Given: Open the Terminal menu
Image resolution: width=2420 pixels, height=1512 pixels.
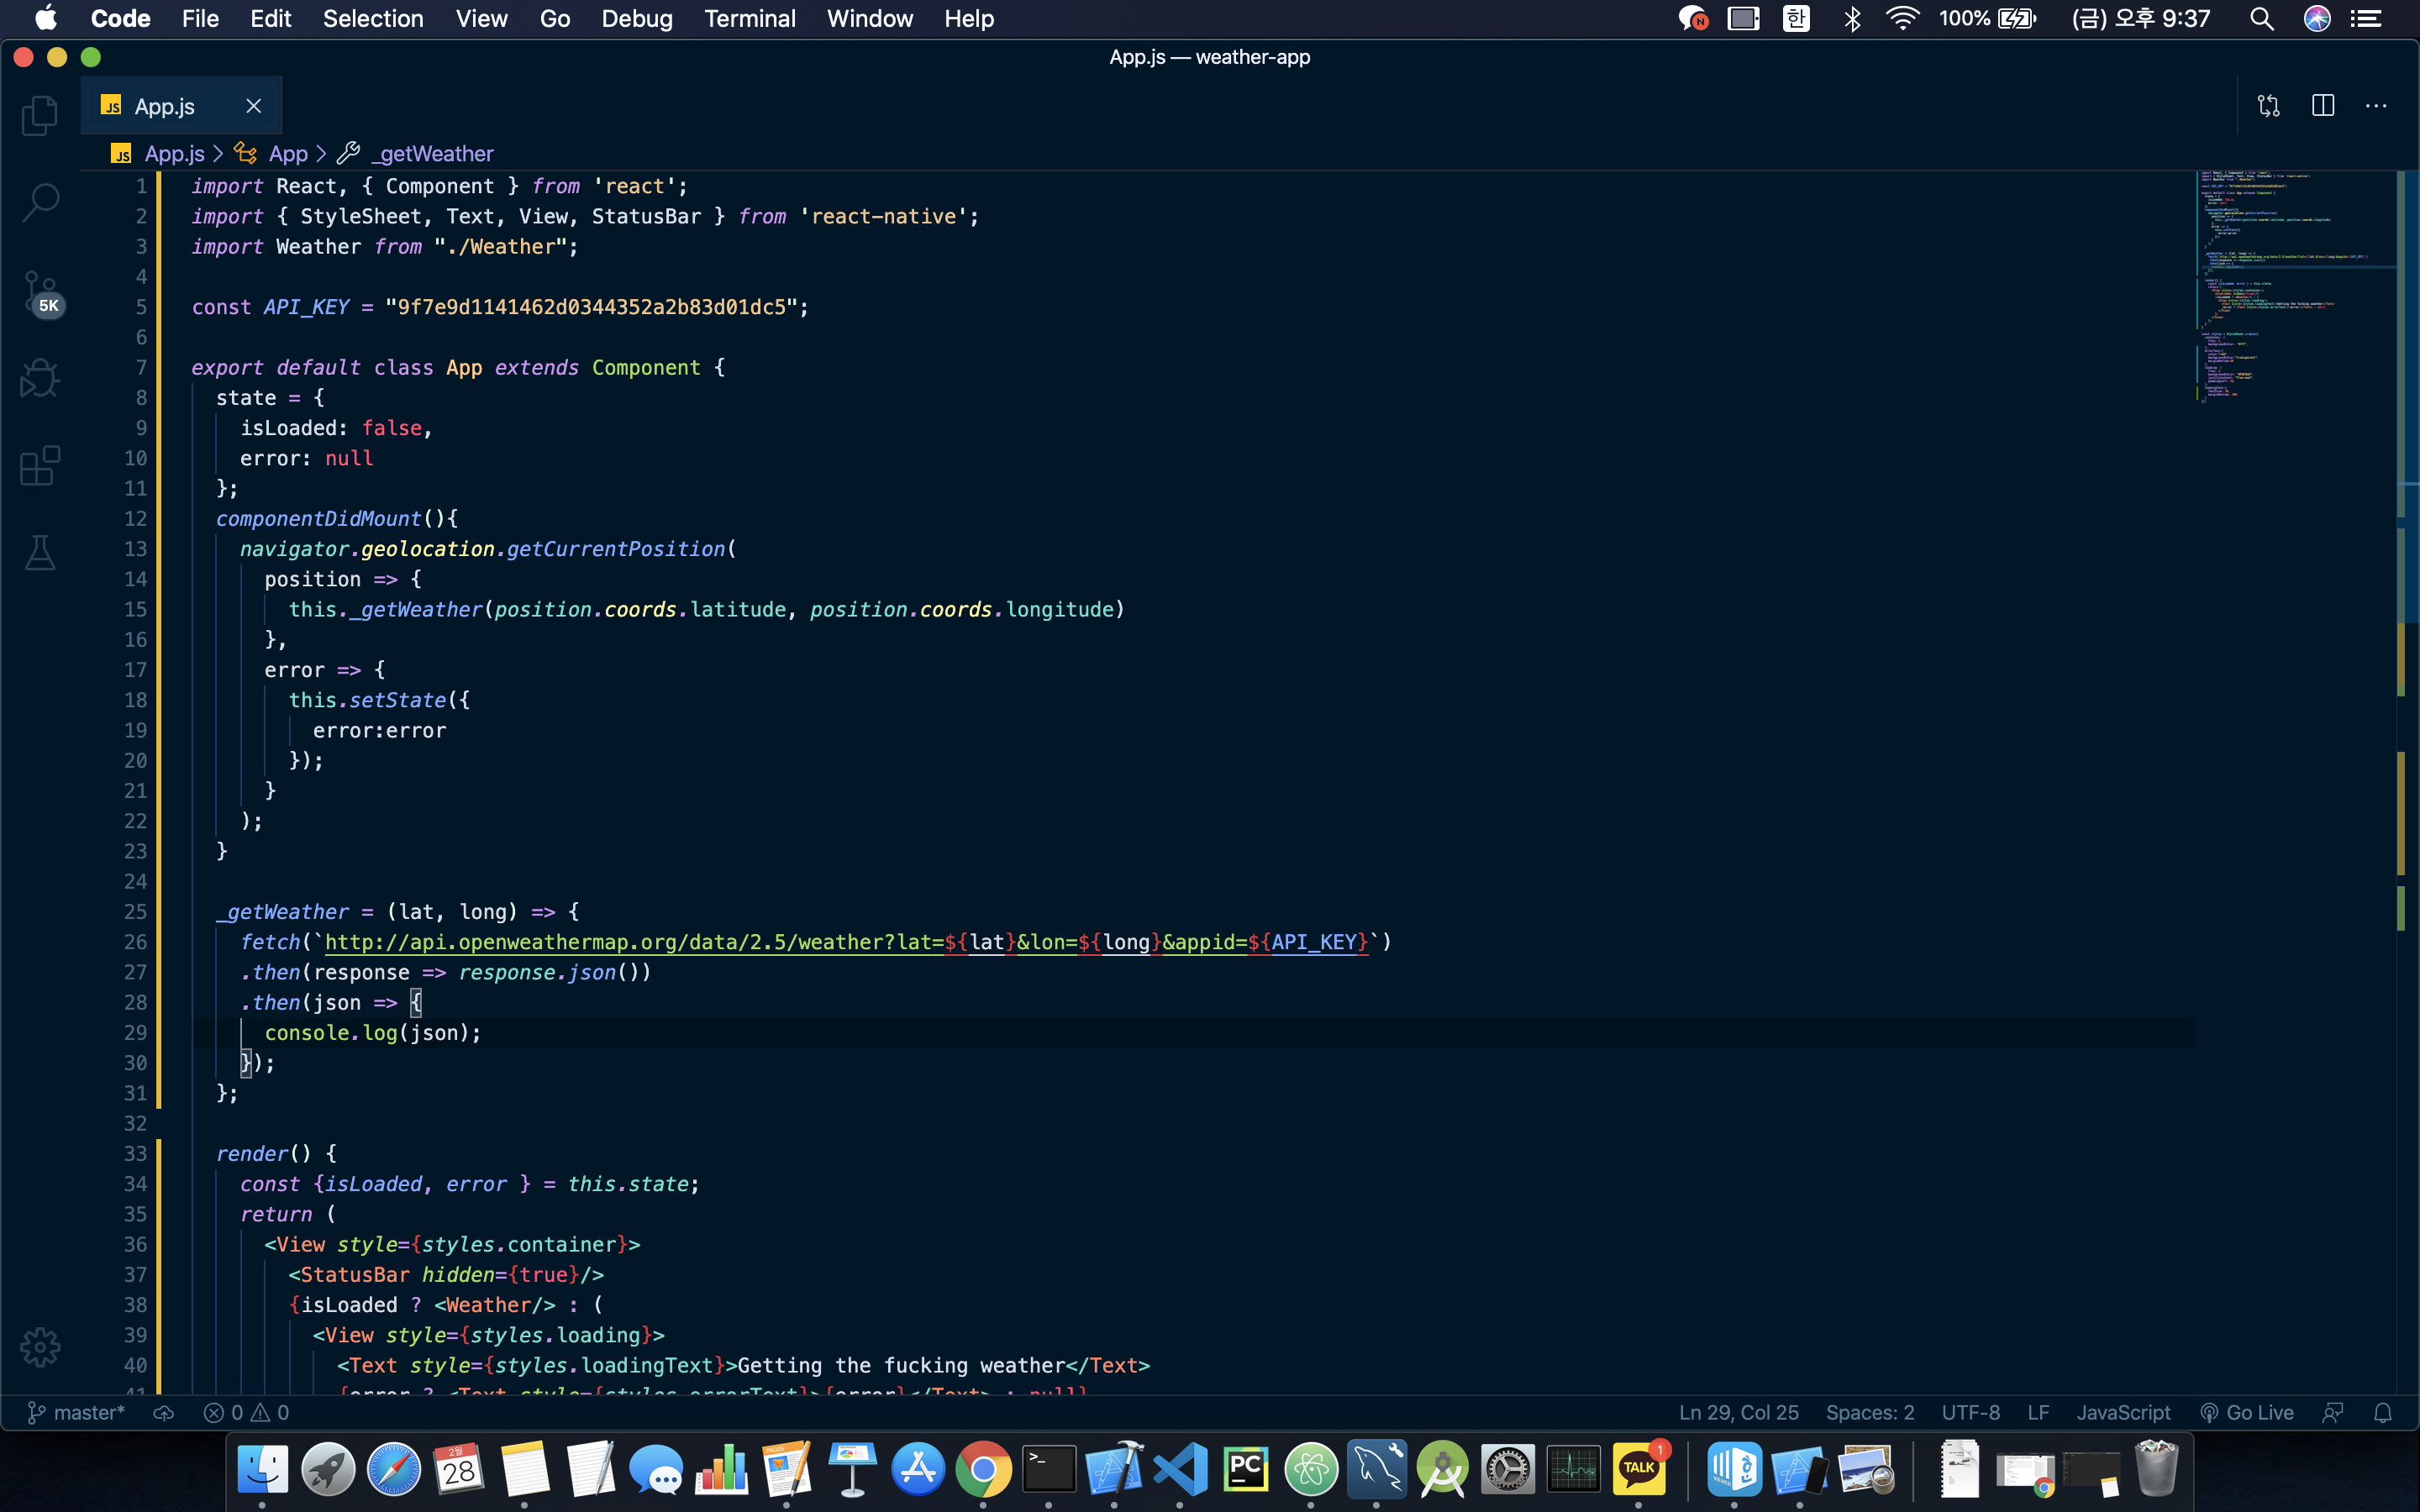Looking at the screenshot, I should coord(749,19).
